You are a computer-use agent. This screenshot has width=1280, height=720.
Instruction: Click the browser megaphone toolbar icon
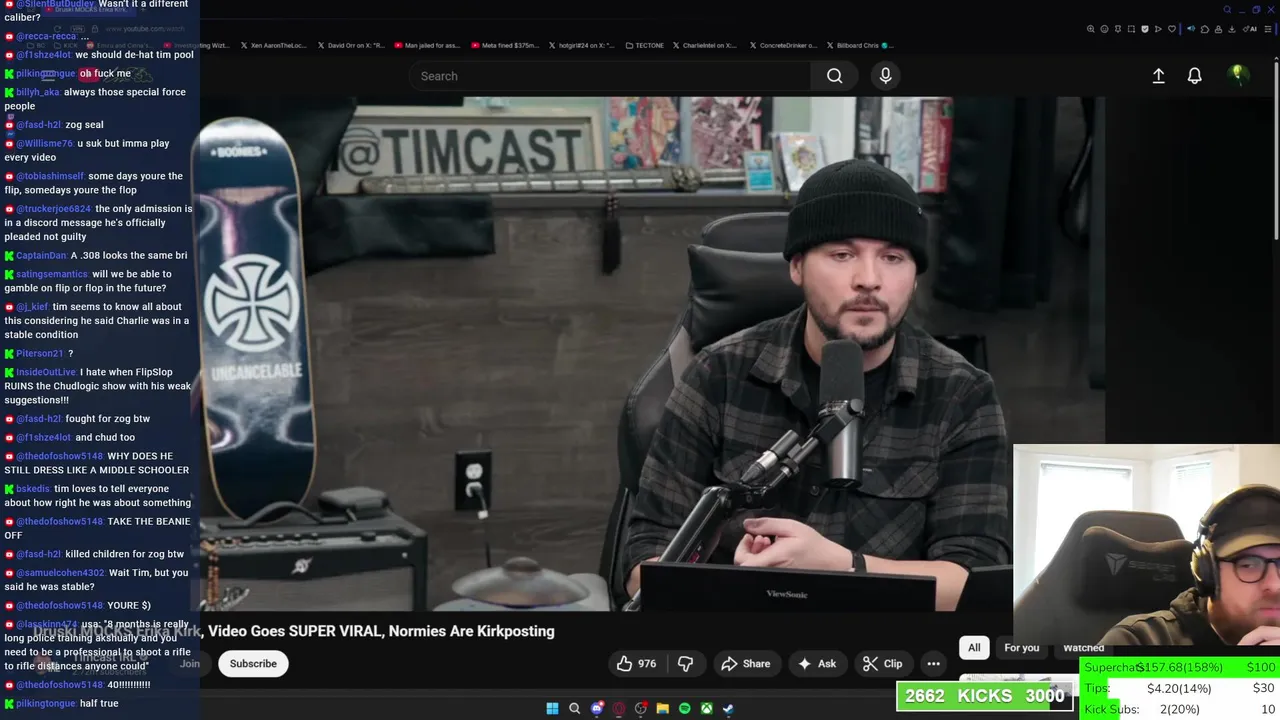click(x=1191, y=29)
